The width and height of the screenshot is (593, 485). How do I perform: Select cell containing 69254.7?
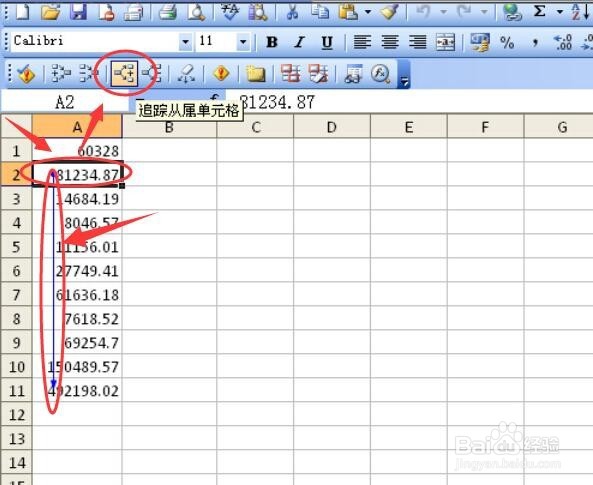[77, 343]
